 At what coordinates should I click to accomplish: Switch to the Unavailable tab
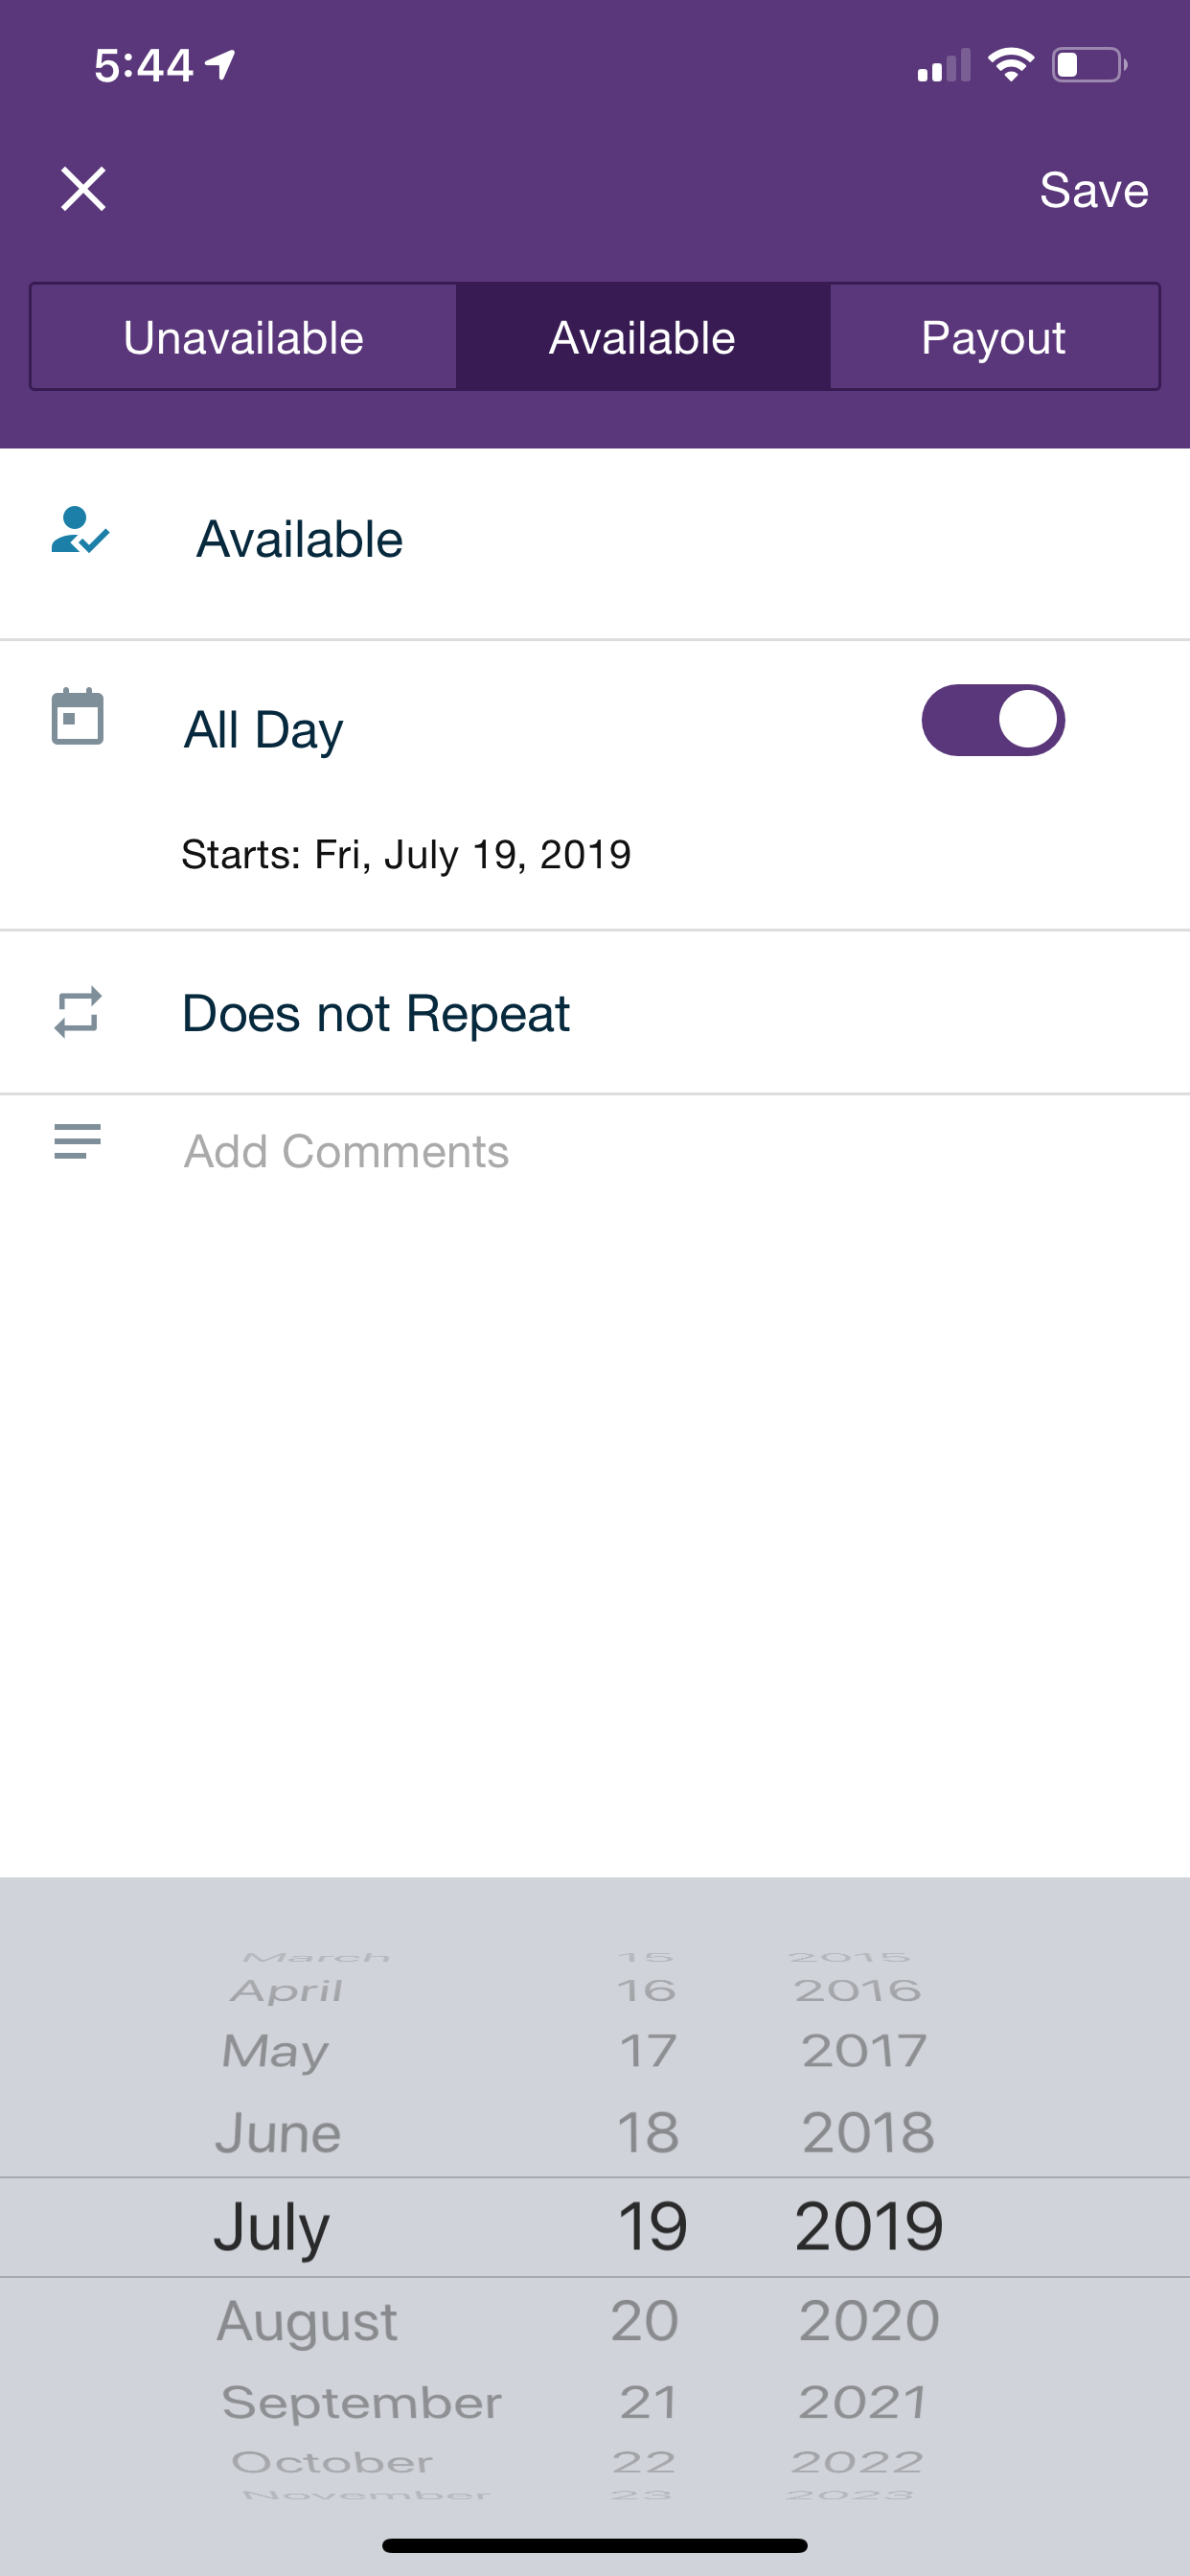[243, 337]
